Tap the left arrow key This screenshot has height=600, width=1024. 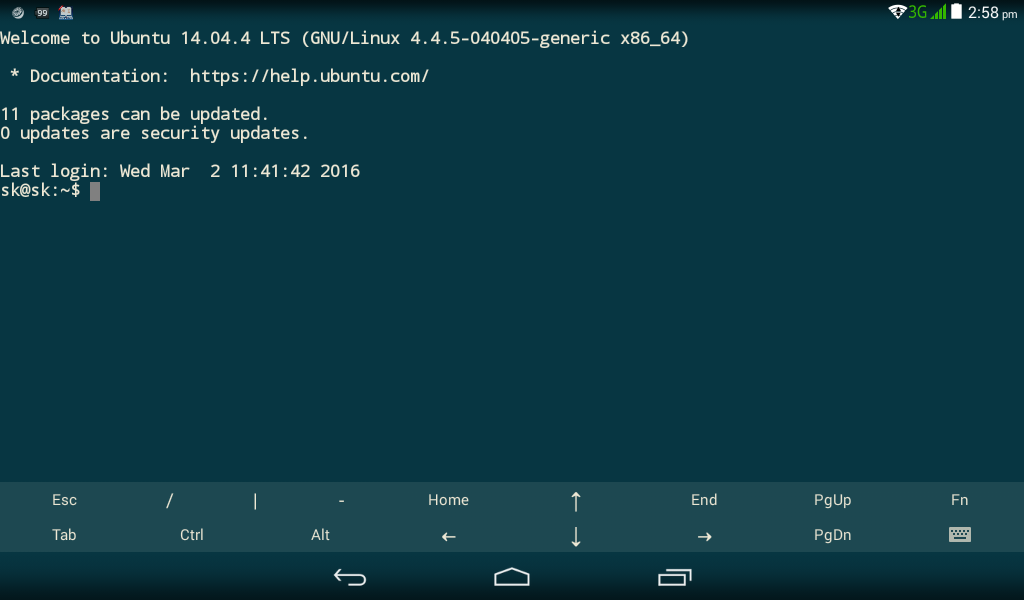tap(448, 536)
